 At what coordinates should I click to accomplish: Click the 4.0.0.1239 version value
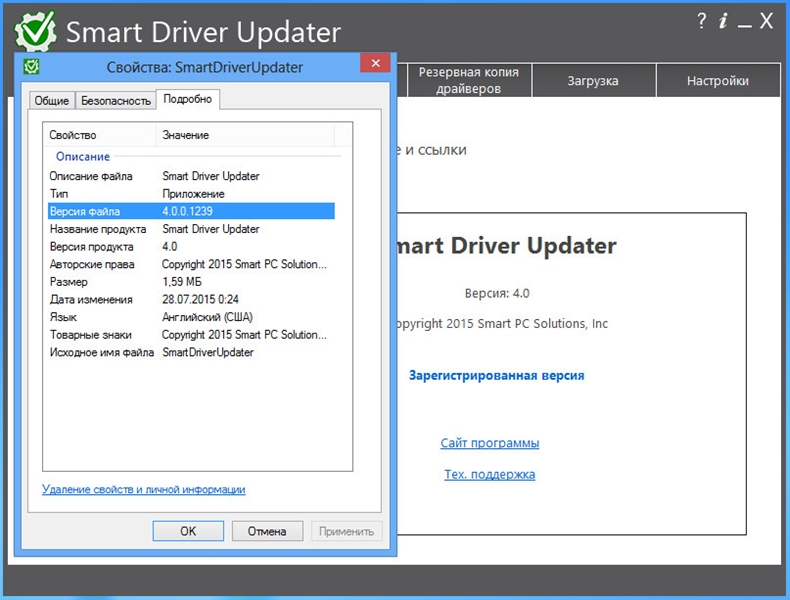click(x=187, y=211)
